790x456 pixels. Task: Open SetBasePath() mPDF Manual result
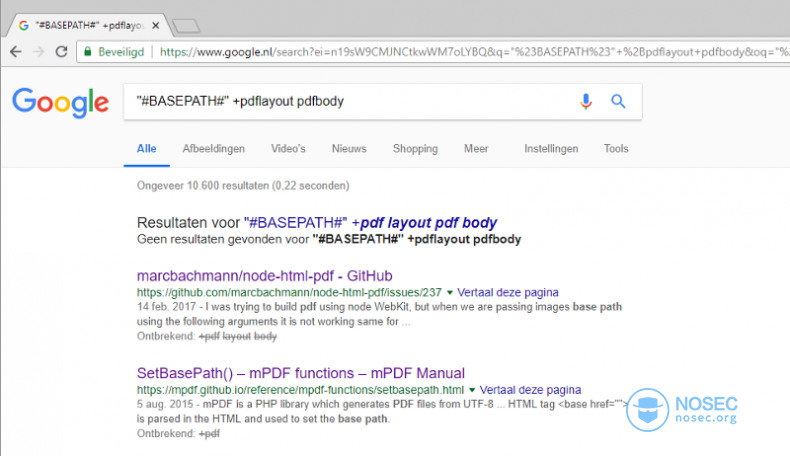pos(301,373)
